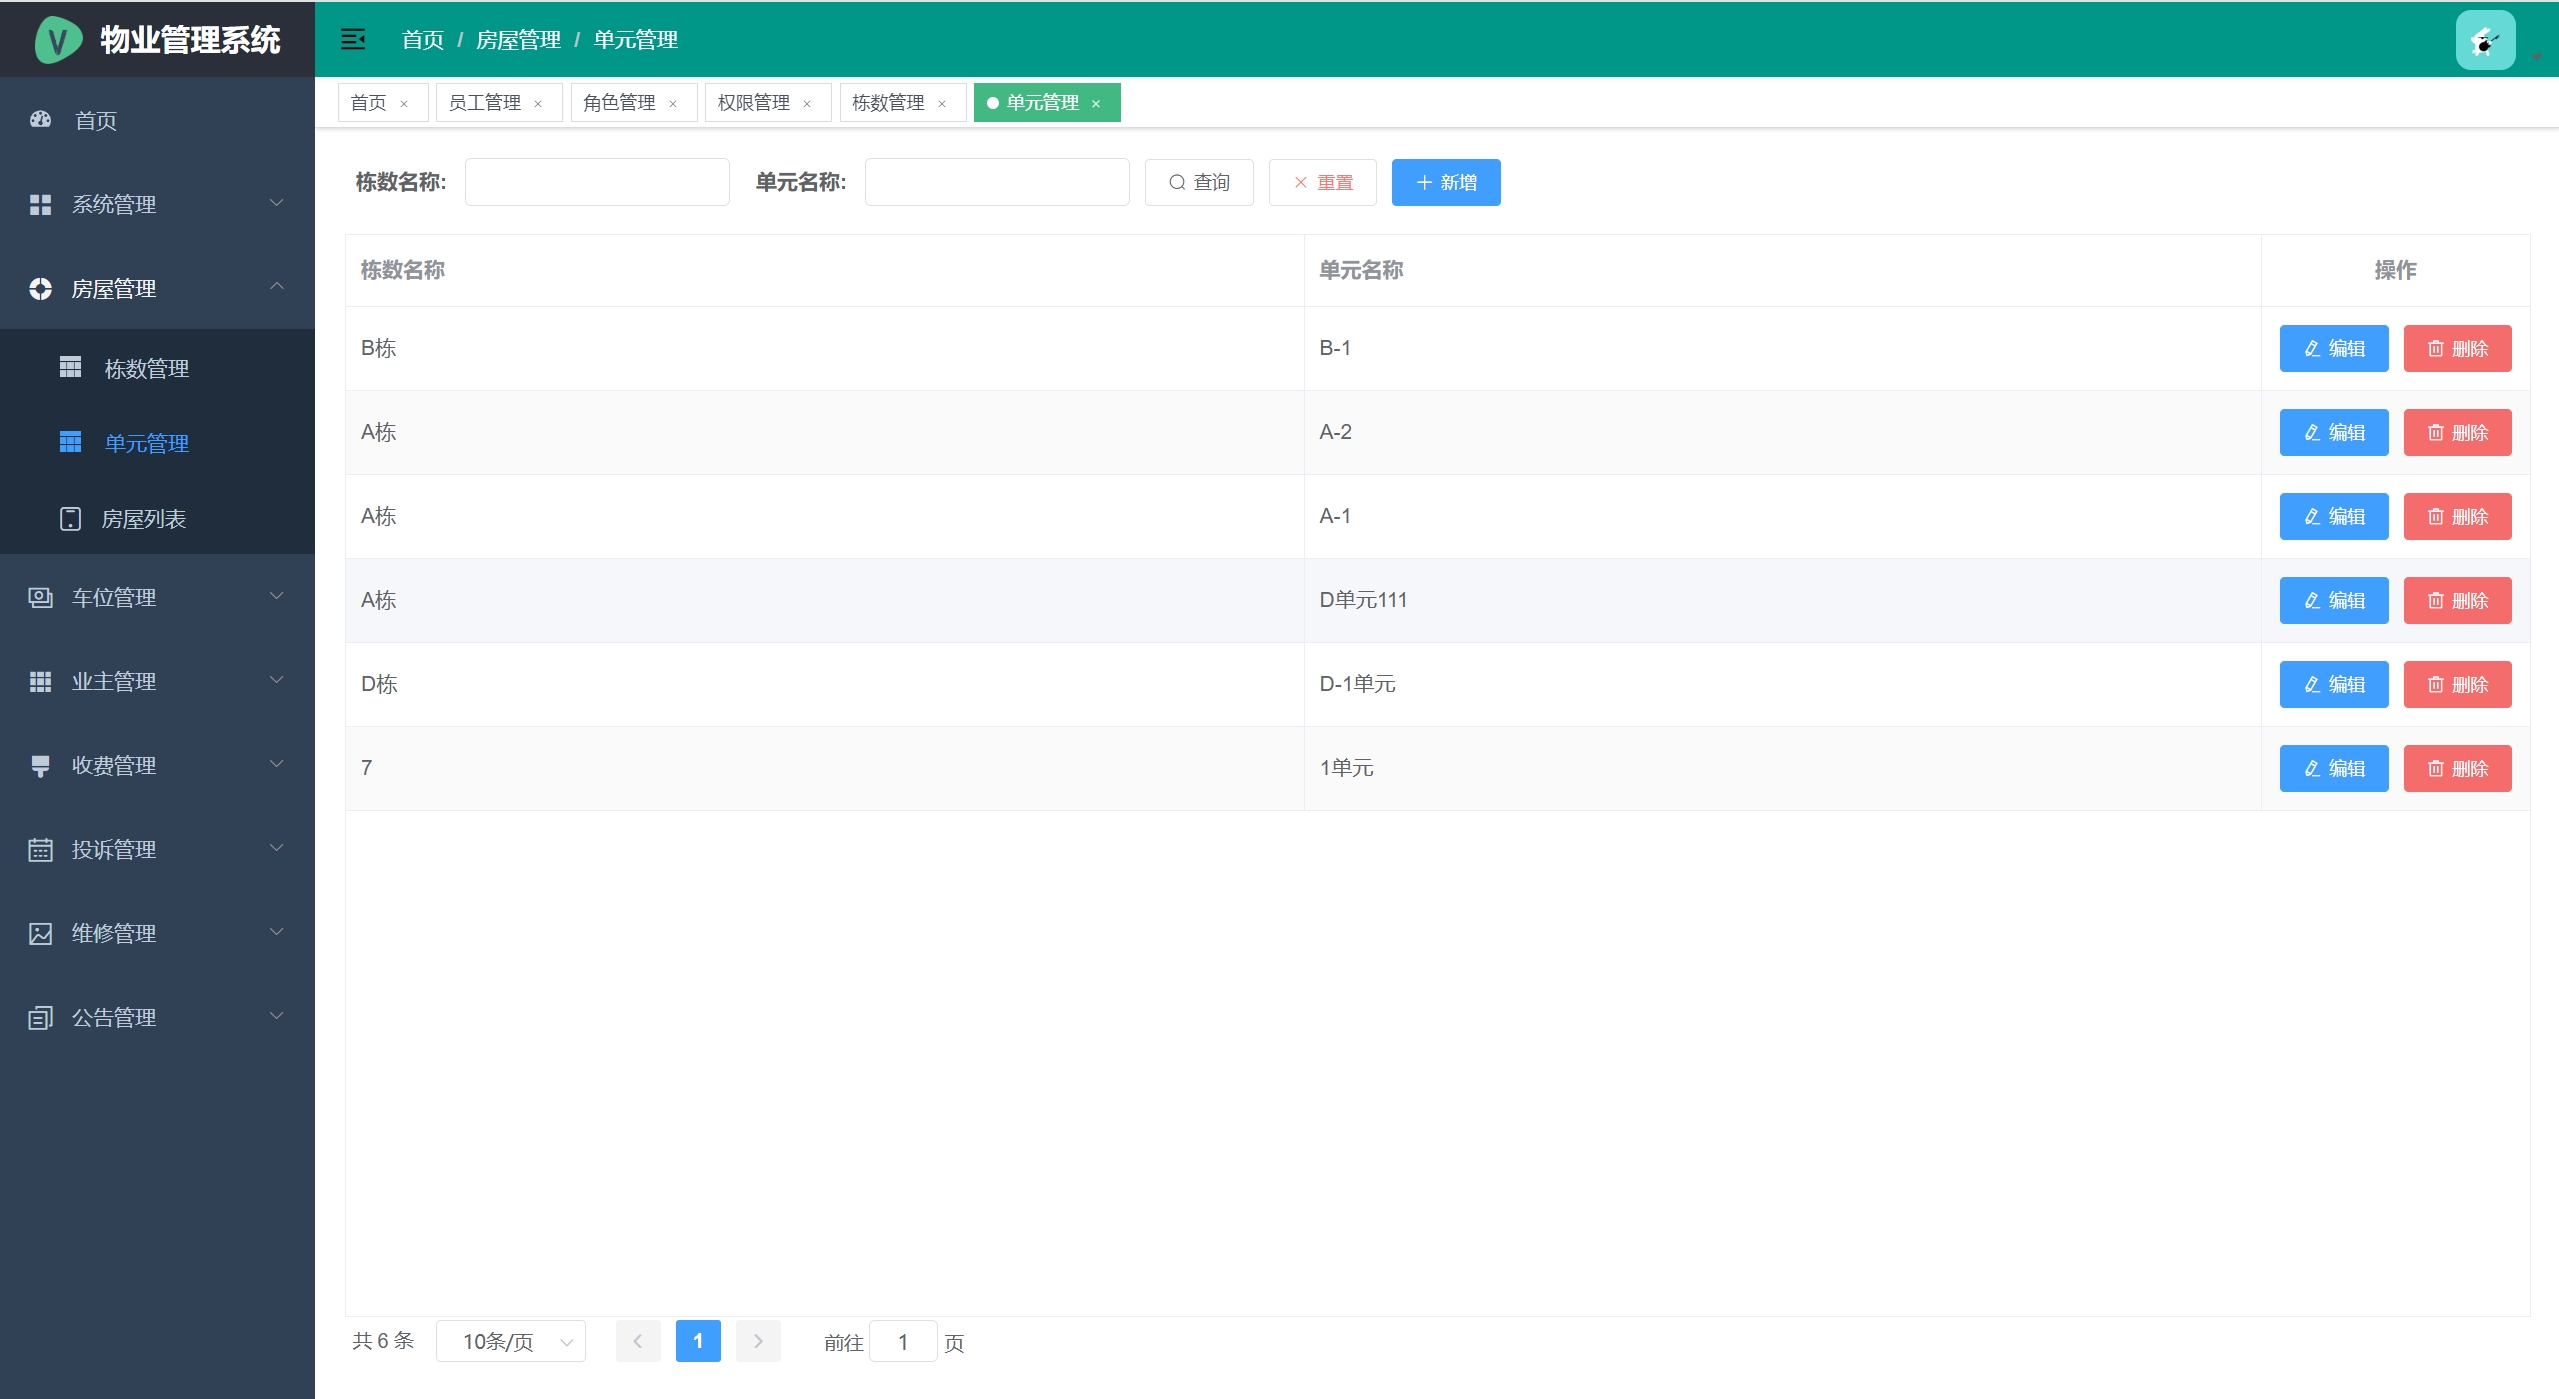The image size is (2559, 1399).
Task: Close the 员工管理 tab
Action: tap(538, 104)
